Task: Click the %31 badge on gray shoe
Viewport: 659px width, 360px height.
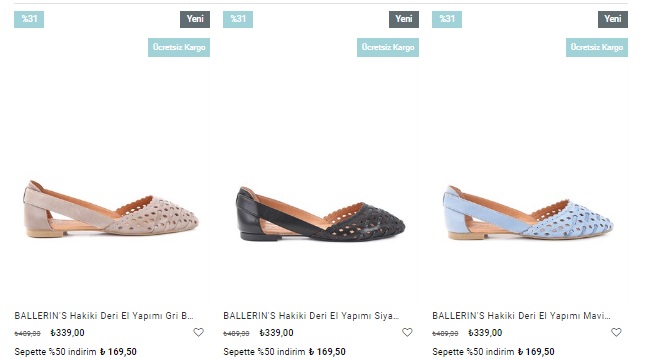Action: (x=29, y=19)
